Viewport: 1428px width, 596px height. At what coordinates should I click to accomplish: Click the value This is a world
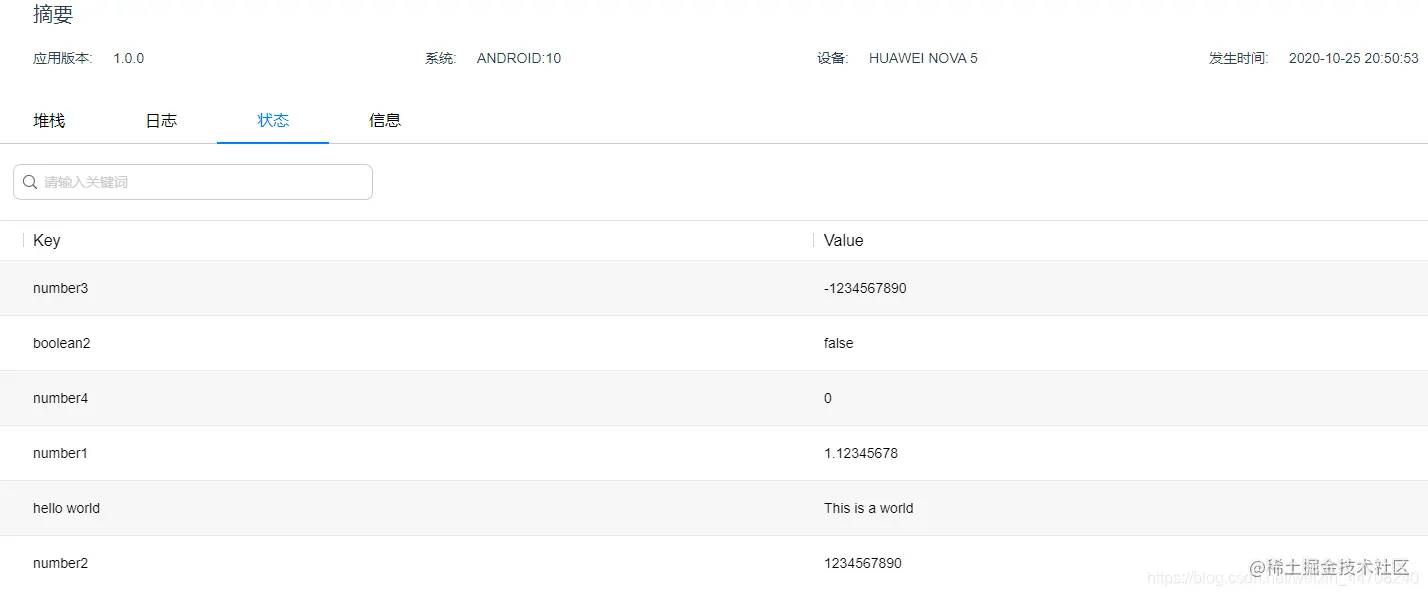869,508
